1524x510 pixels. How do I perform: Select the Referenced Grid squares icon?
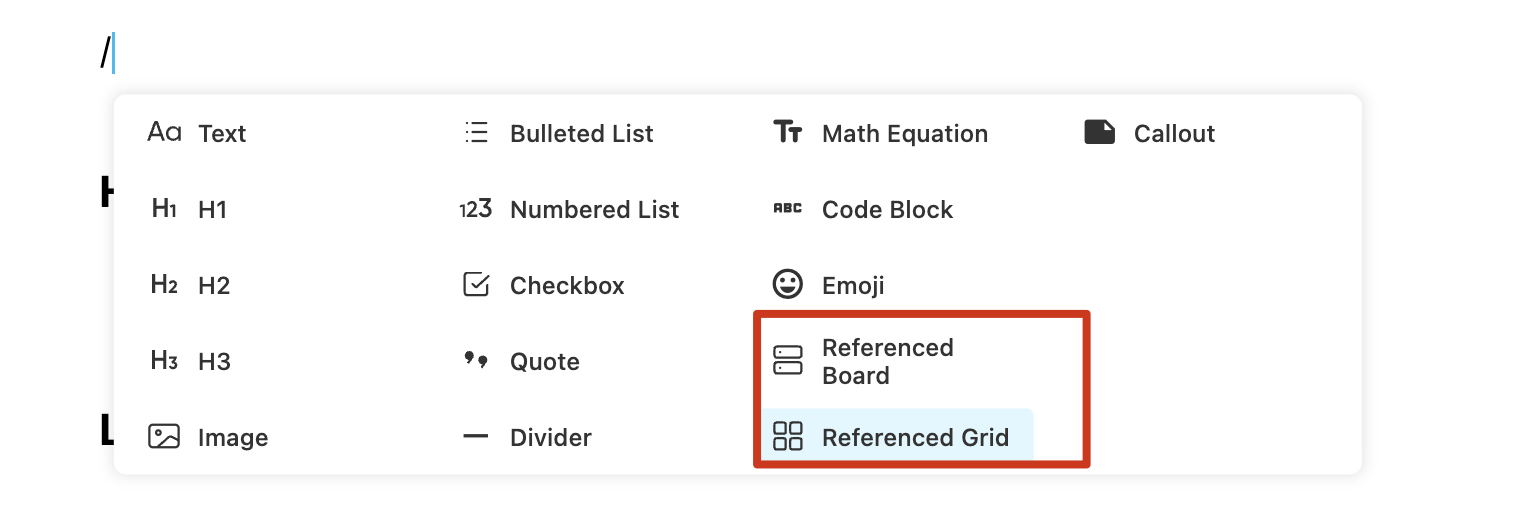788,436
